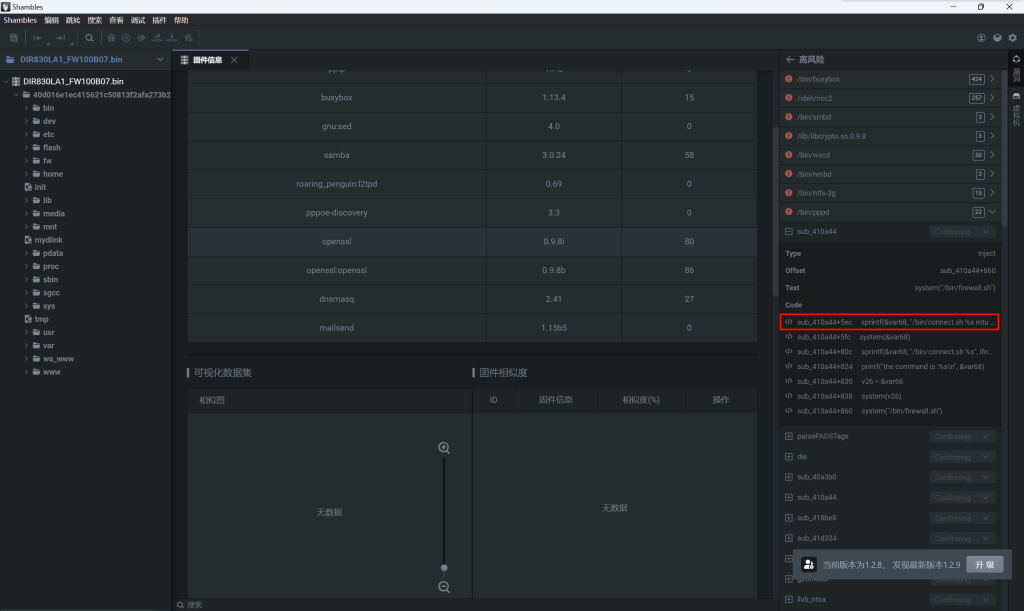Collapse the sub_410a44 details box
Viewport: 1024px width, 611px height.
pyautogui.click(x=789, y=231)
